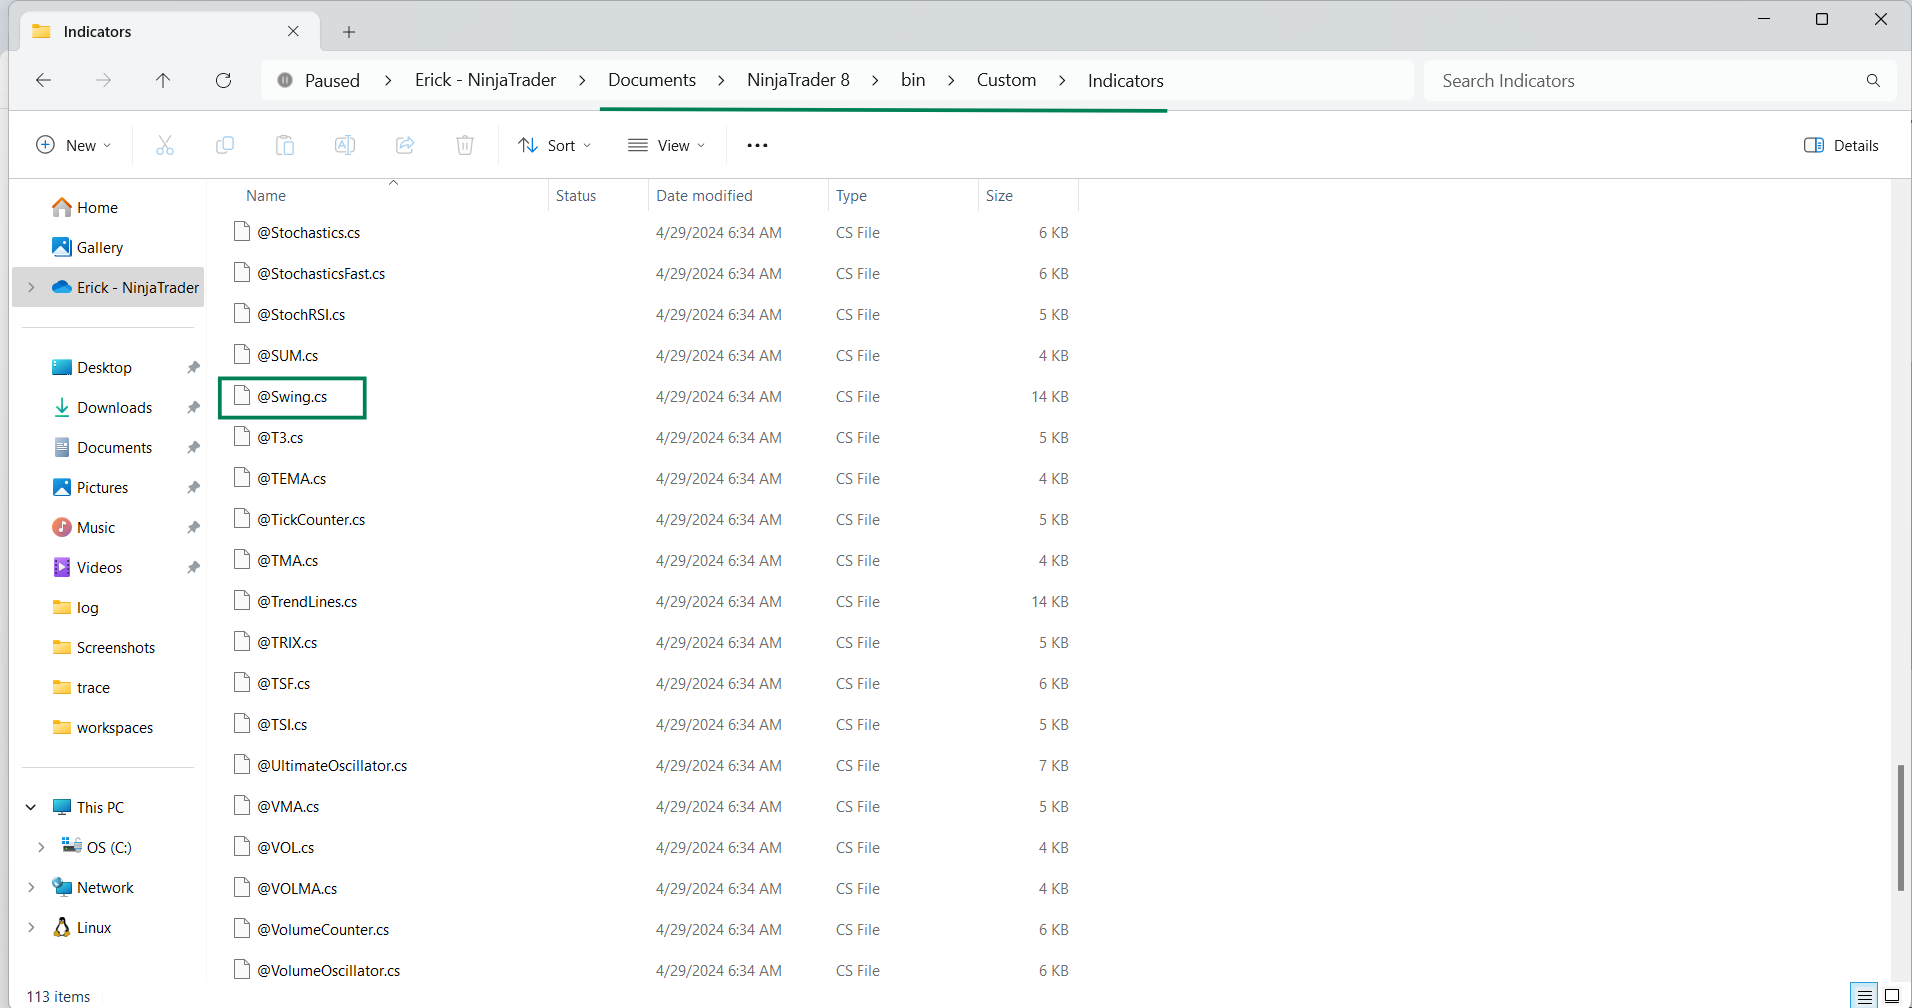The height and width of the screenshot is (1008, 1912).
Task: Click the pin icon next to Desktop
Action: pos(193,367)
